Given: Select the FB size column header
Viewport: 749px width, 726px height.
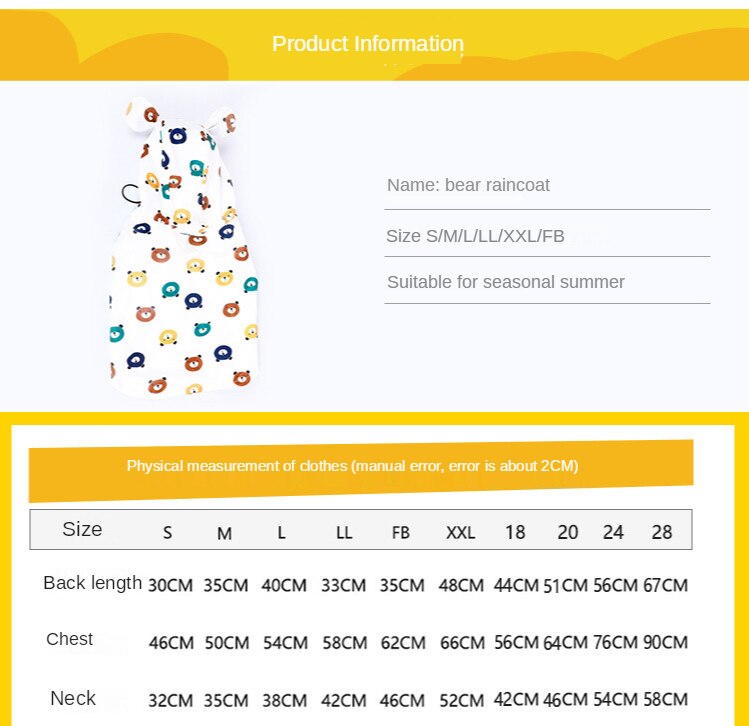Looking at the screenshot, I should tap(401, 532).
